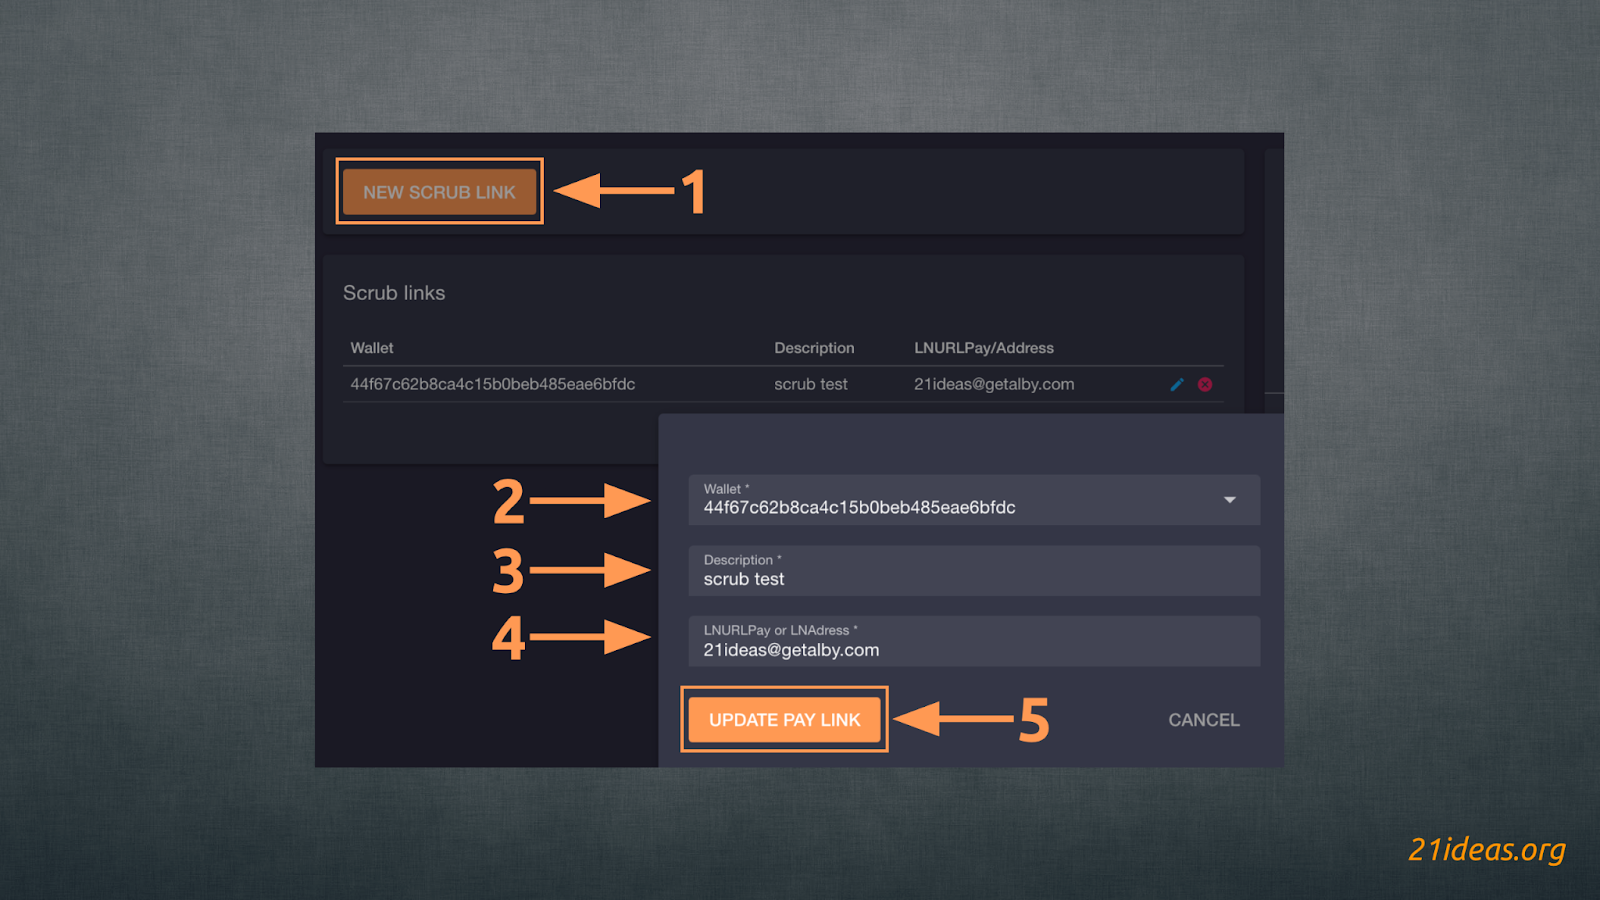Viewport: 1600px width, 900px height.
Task: Click the NEW SCRUB LINK button
Action: click(x=439, y=192)
